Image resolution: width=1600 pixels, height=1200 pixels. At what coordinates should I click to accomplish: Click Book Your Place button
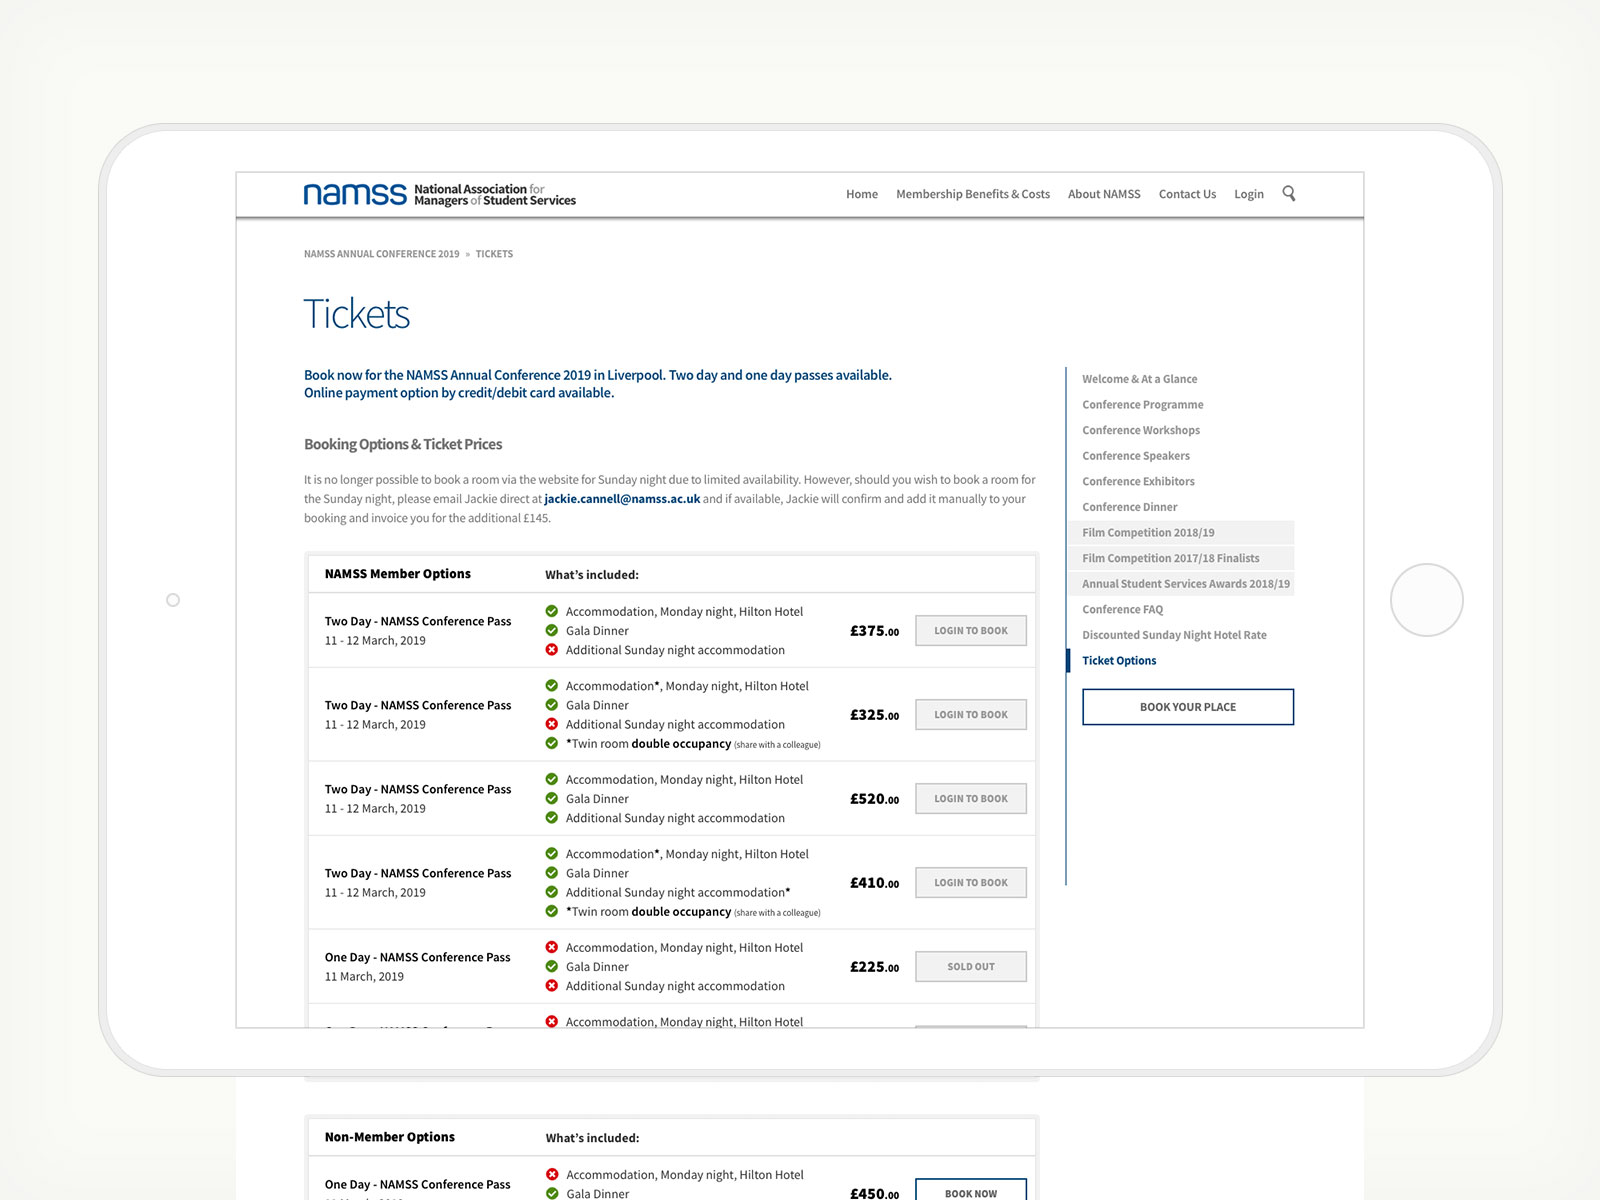(x=1188, y=707)
